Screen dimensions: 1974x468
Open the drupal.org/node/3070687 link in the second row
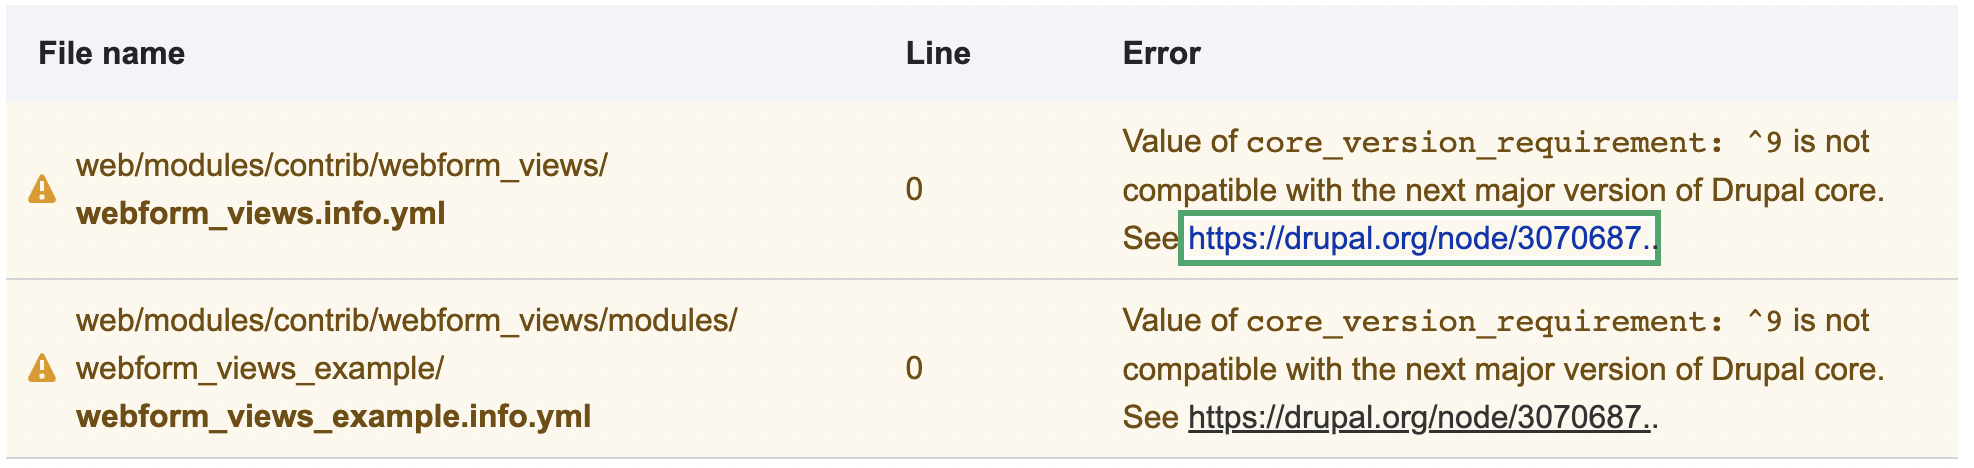[x=1416, y=417]
